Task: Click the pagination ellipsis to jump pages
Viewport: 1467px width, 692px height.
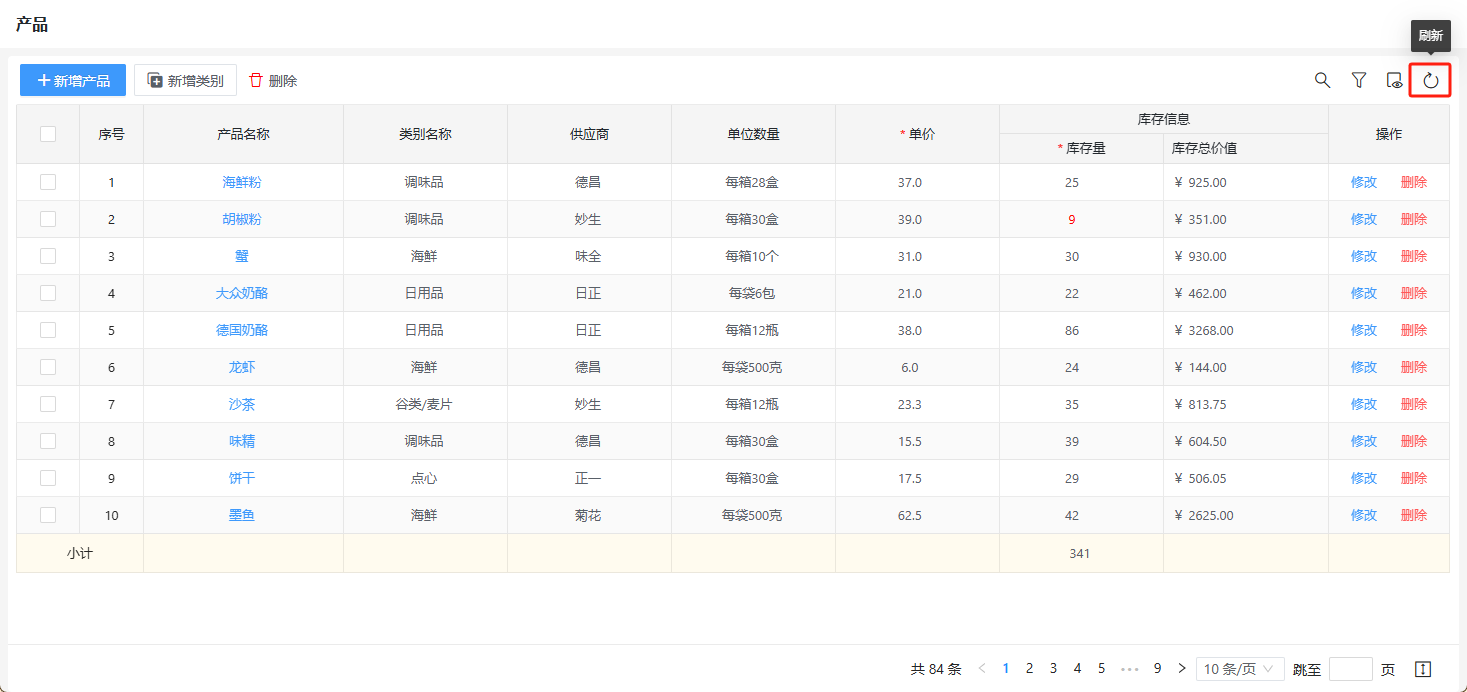Action: 1129,669
